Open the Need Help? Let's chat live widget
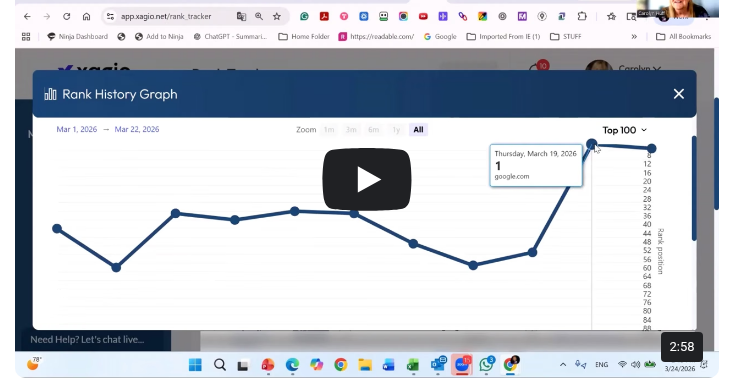This screenshot has width=735, height=378. (96, 340)
